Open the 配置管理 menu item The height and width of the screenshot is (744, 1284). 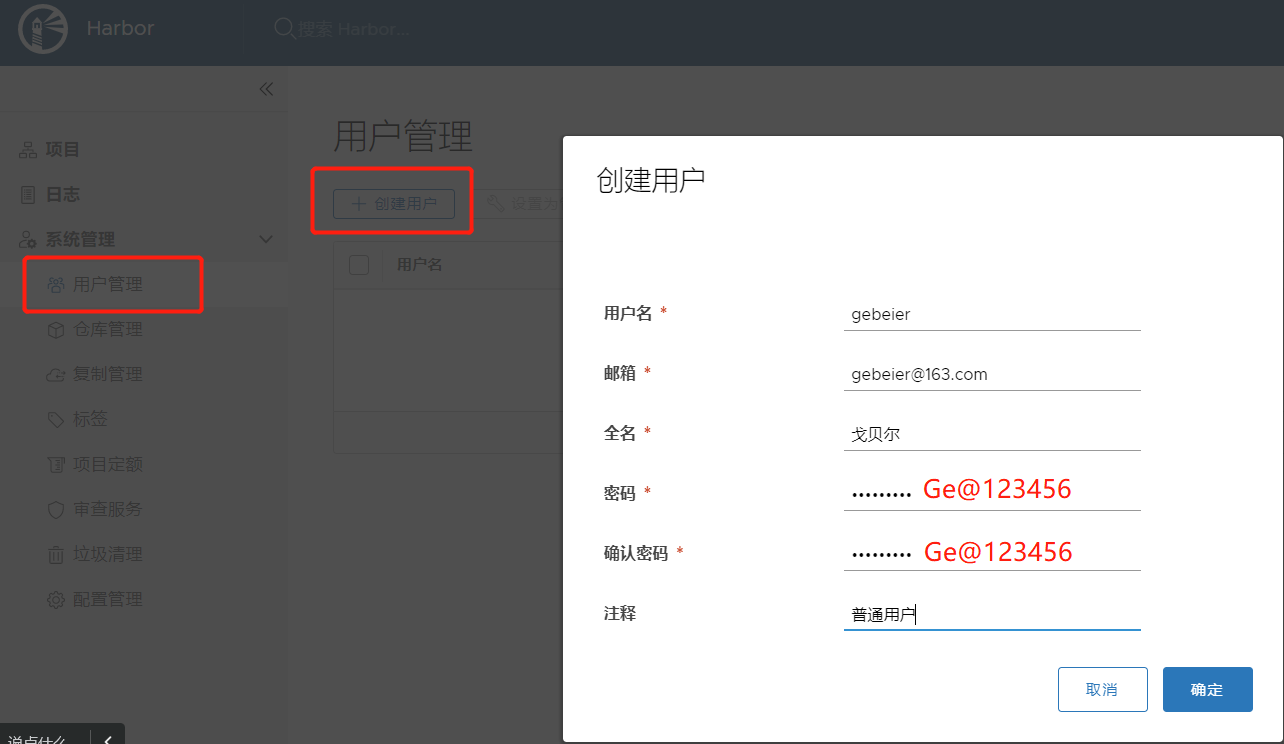pos(108,600)
